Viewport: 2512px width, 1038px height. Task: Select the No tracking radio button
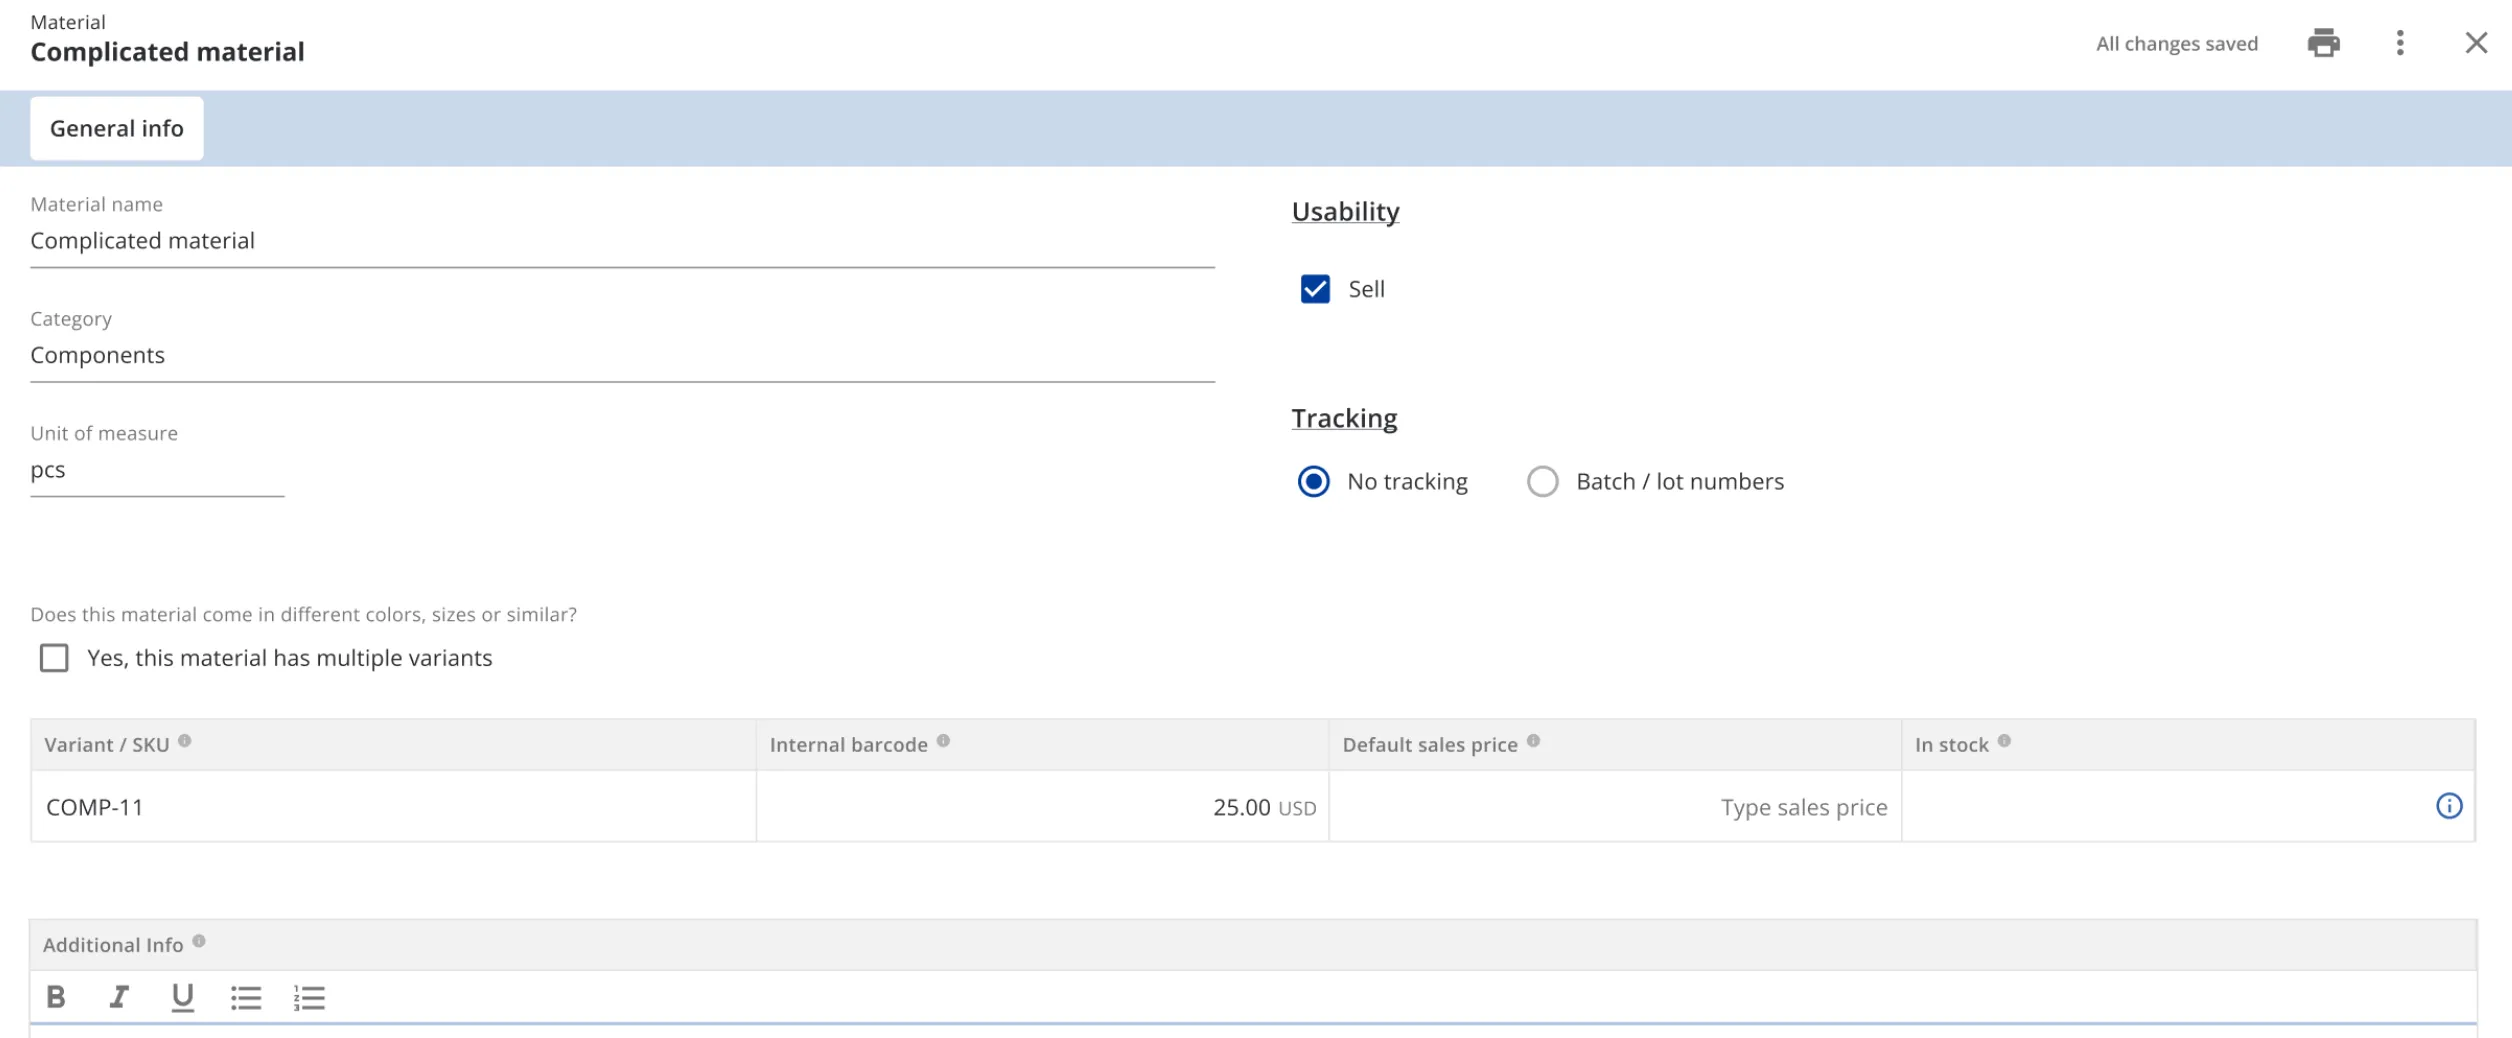click(x=1313, y=482)
